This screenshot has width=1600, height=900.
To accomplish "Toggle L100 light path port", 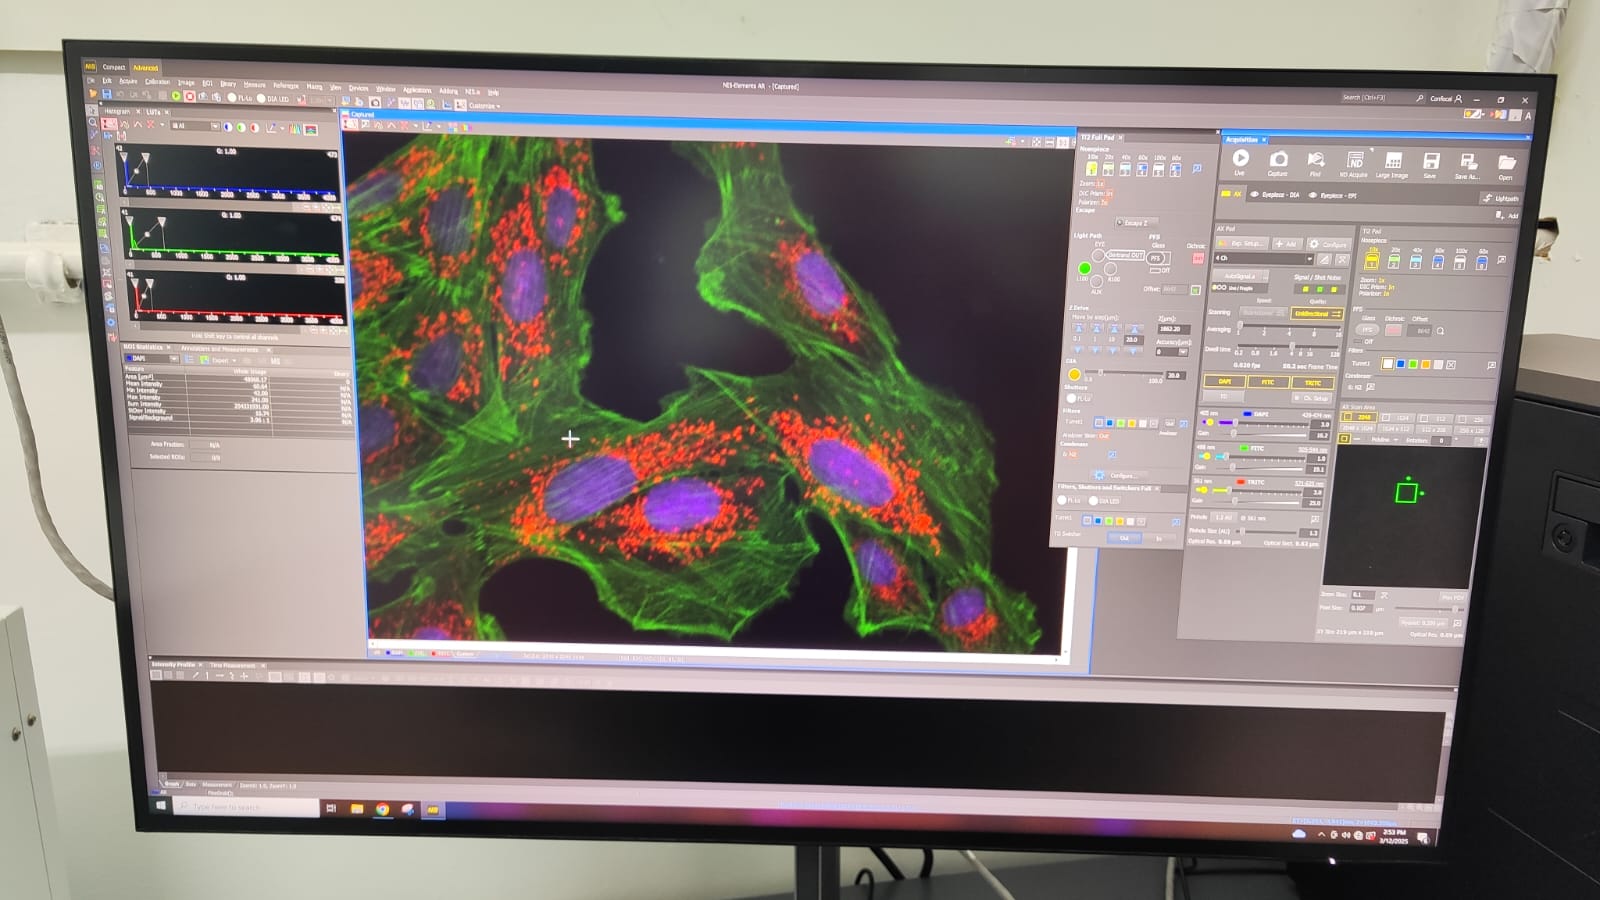I will coord(1084,268).
